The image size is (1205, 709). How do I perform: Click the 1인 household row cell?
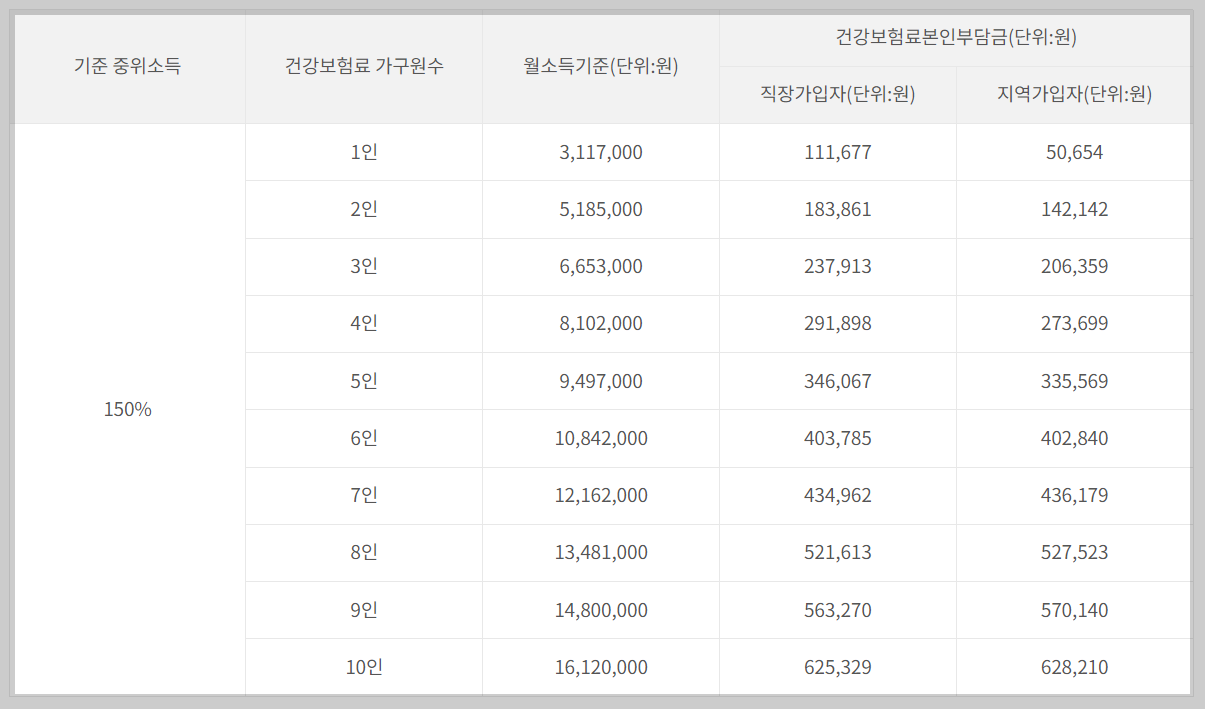[x=363, y=152]
